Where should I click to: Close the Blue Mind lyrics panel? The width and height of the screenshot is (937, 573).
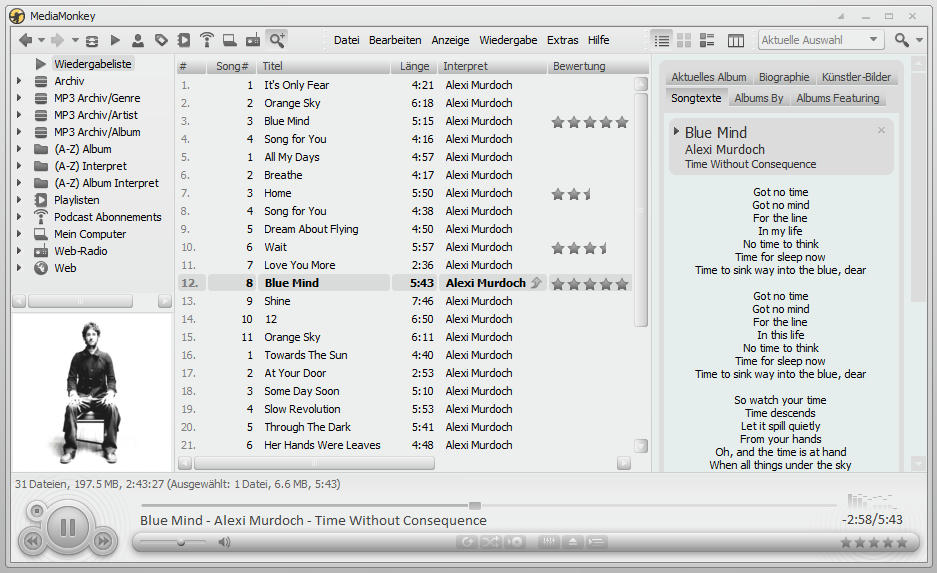(881, 130)
